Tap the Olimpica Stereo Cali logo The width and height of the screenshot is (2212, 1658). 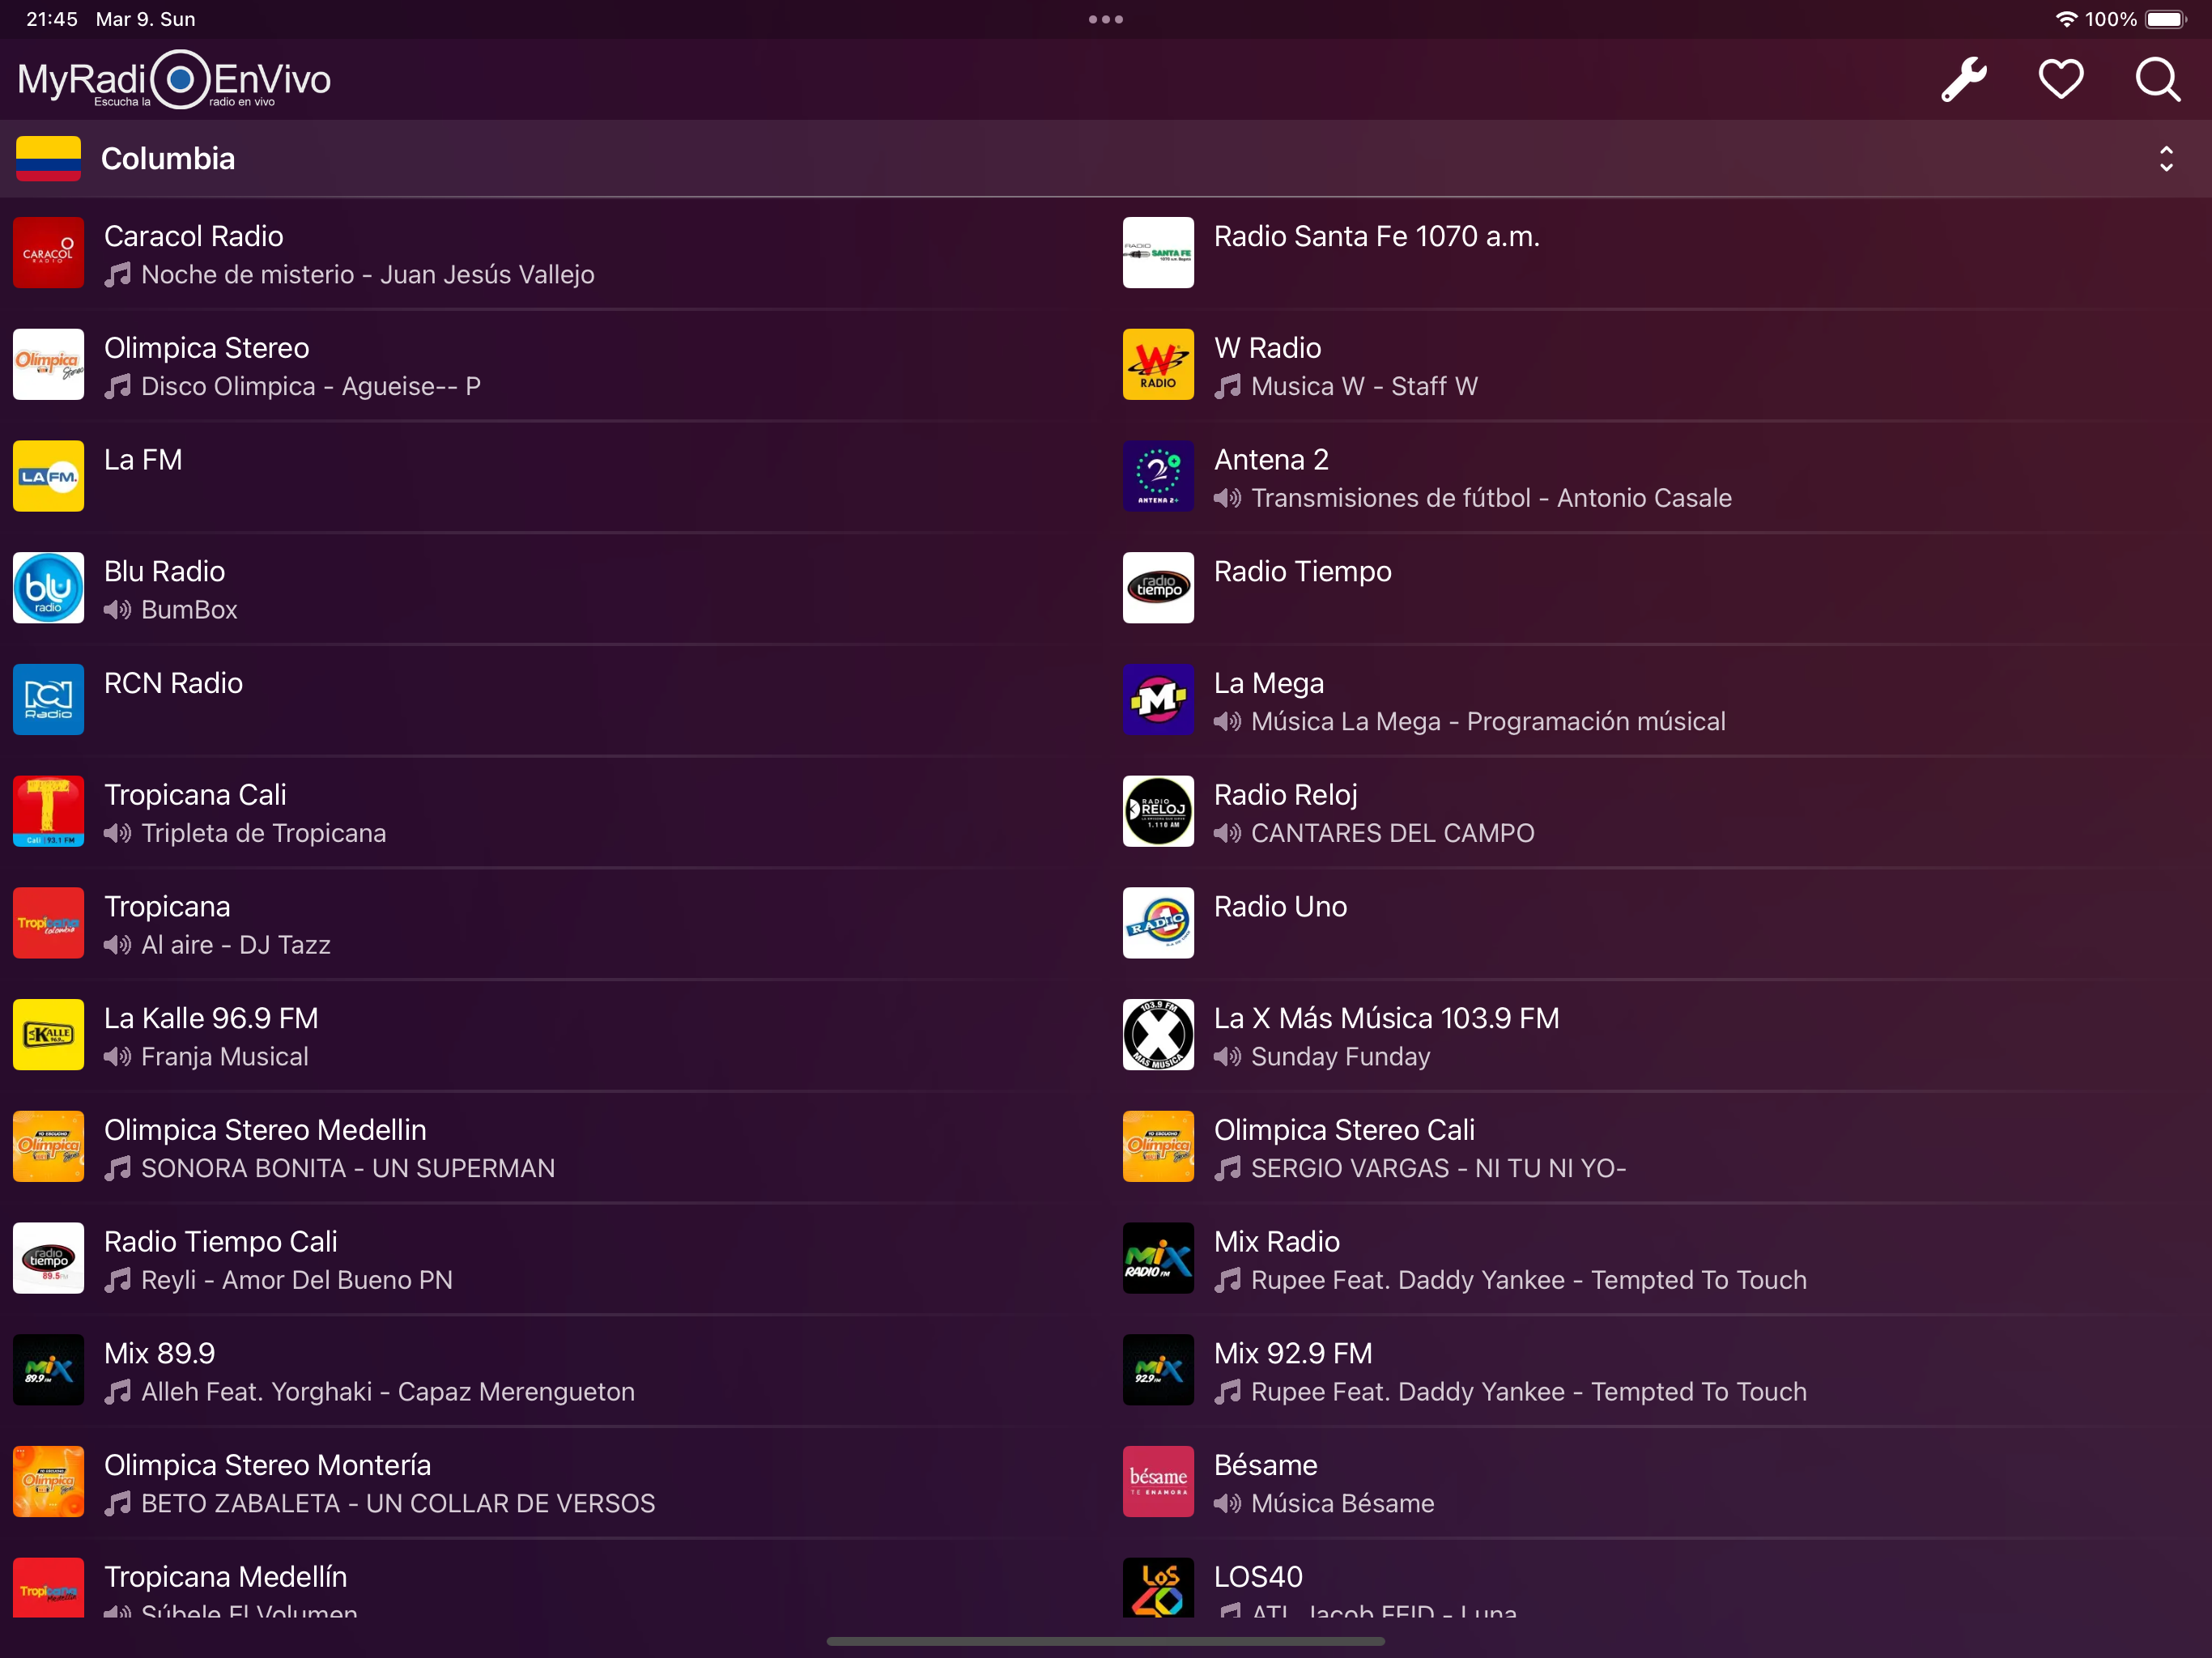1158,1147
